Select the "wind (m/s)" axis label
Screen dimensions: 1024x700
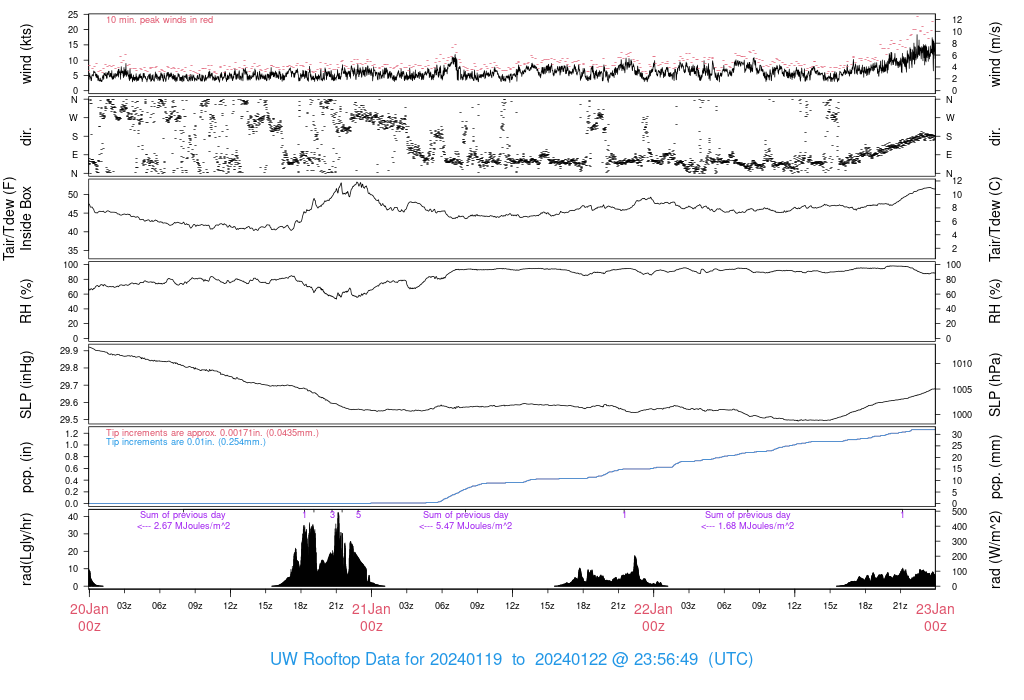(995, 54)
